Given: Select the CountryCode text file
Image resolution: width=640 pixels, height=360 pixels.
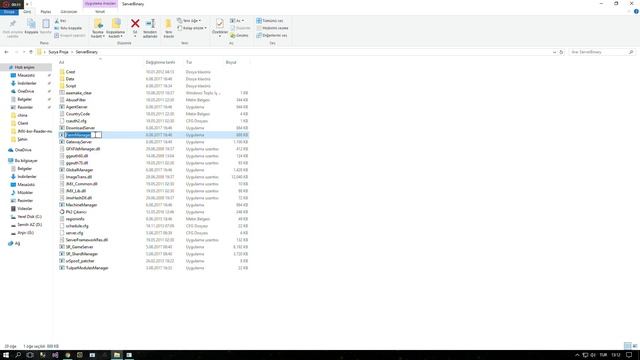Looking at the screenshot, I should click(78, 114).
